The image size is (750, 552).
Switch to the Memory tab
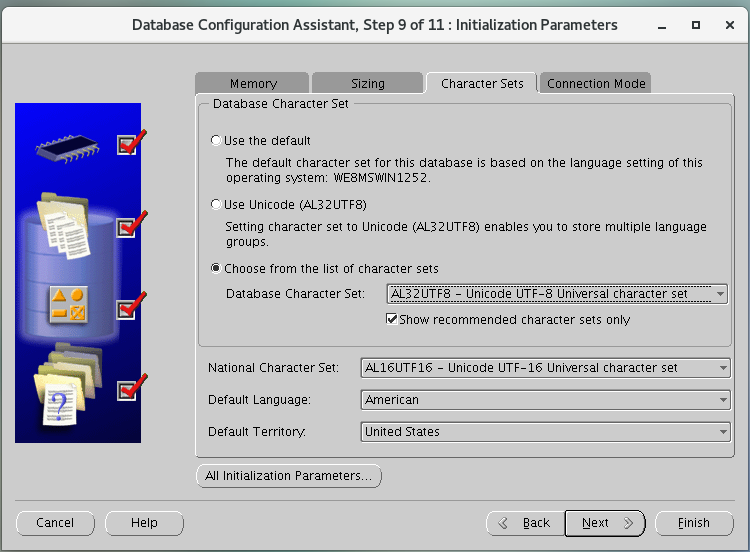253,83
